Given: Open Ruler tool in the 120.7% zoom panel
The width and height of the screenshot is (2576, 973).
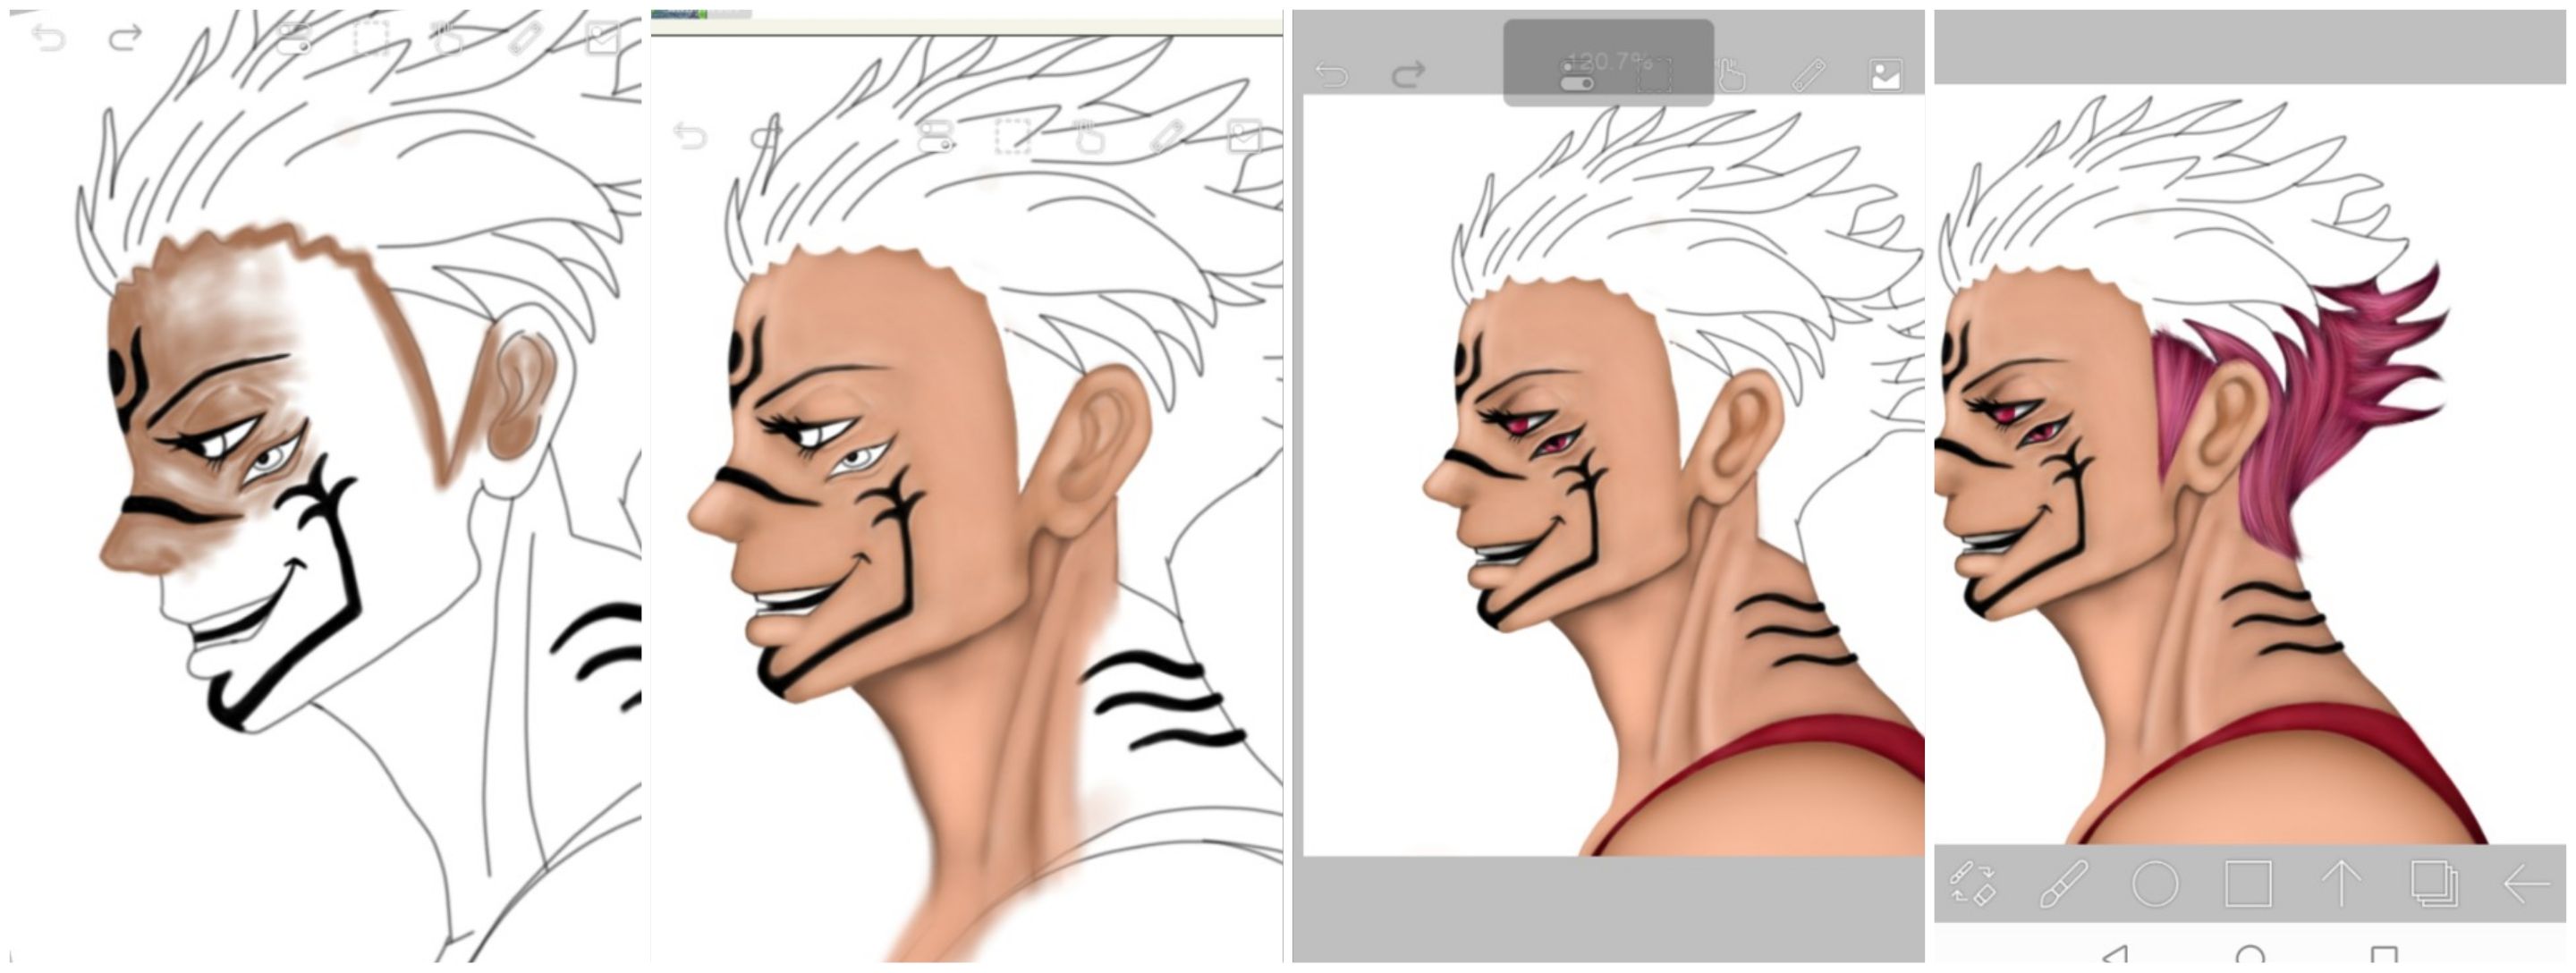Looking at the screenshot, I should click(1808, 75).
